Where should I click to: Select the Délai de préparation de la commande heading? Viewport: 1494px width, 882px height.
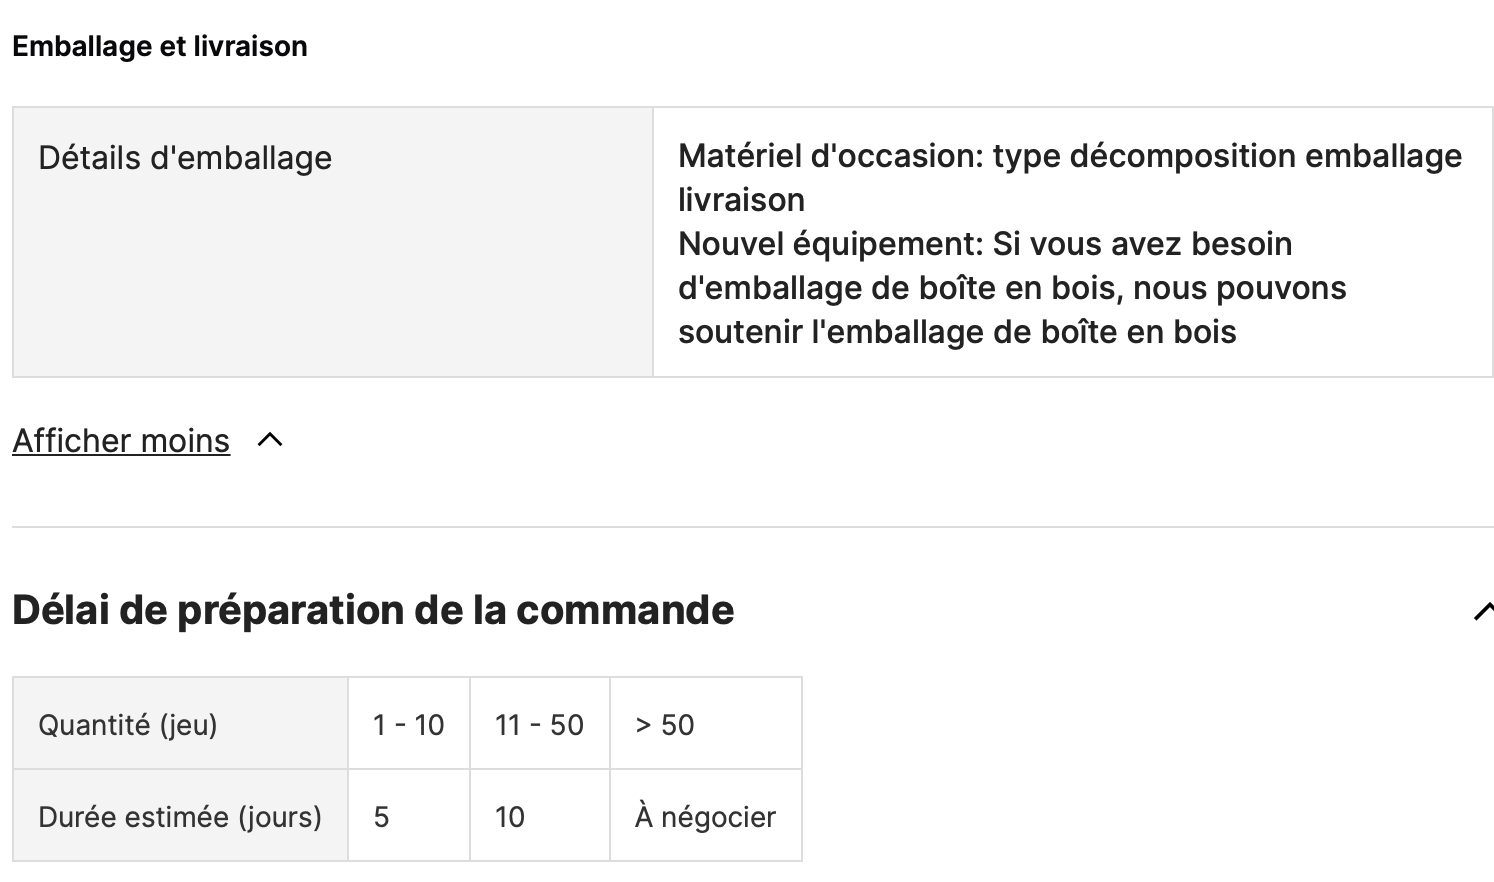click(x=373, y=610)
